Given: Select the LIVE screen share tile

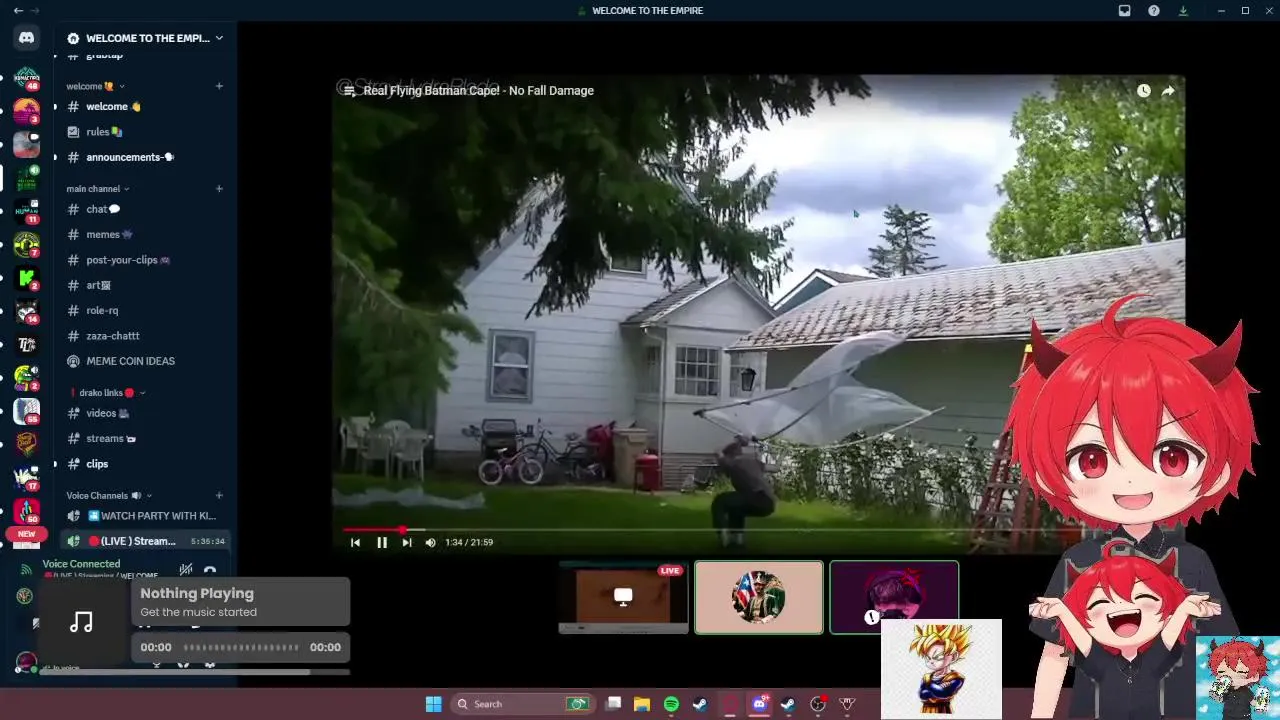Looking at the screenshot, I should [624, 597].
